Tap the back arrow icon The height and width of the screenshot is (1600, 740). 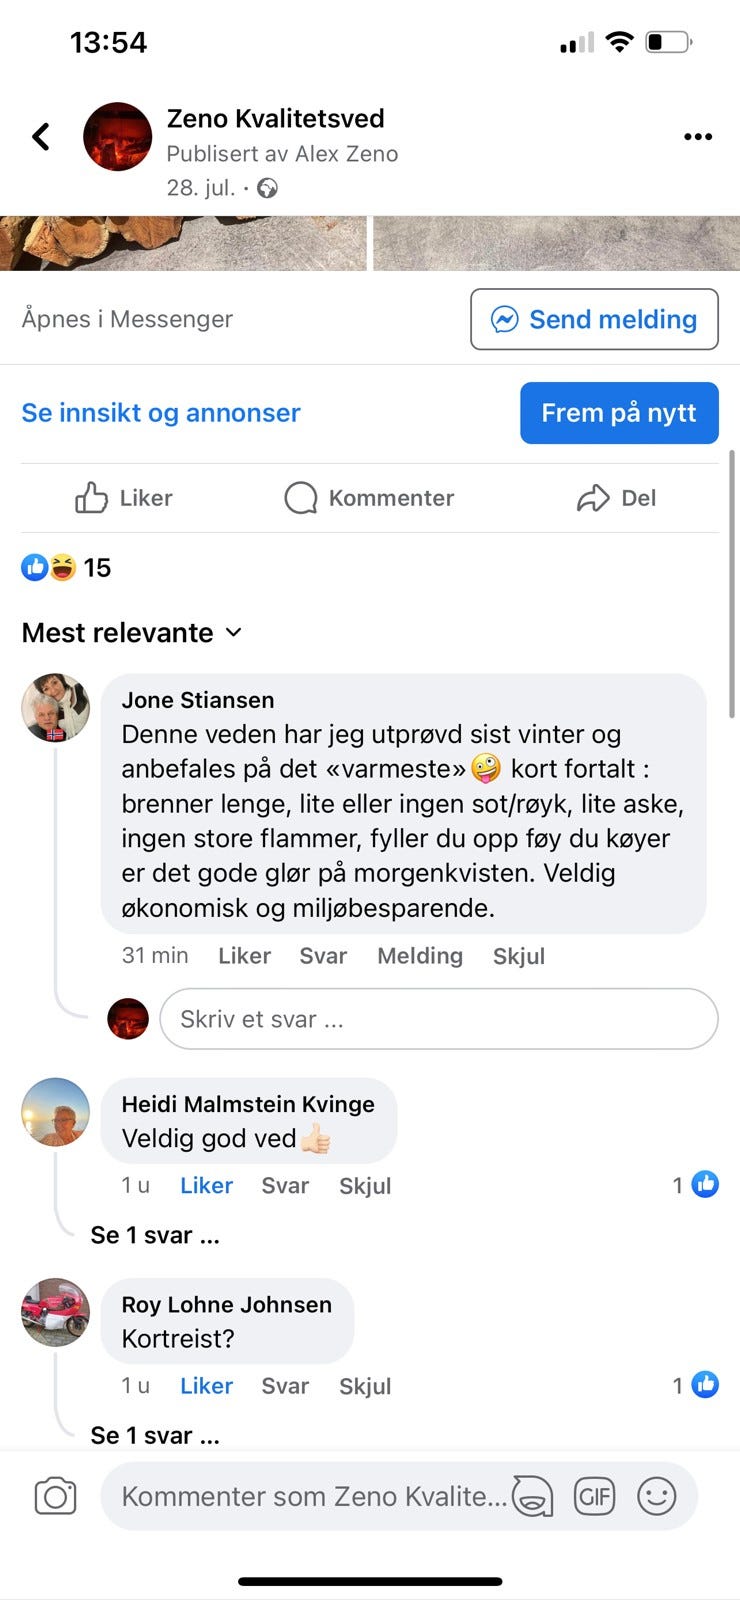(x=41, y=136)
